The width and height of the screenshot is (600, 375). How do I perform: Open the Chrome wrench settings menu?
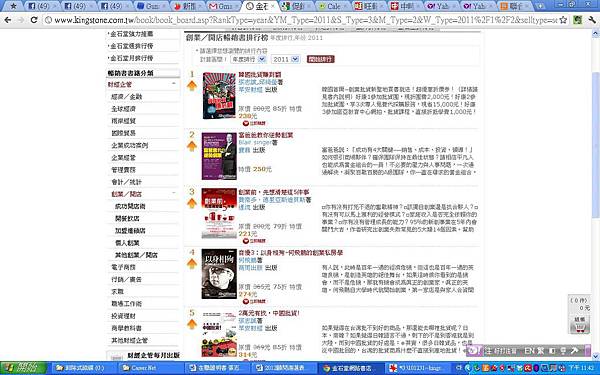click(x=592, y=20)
